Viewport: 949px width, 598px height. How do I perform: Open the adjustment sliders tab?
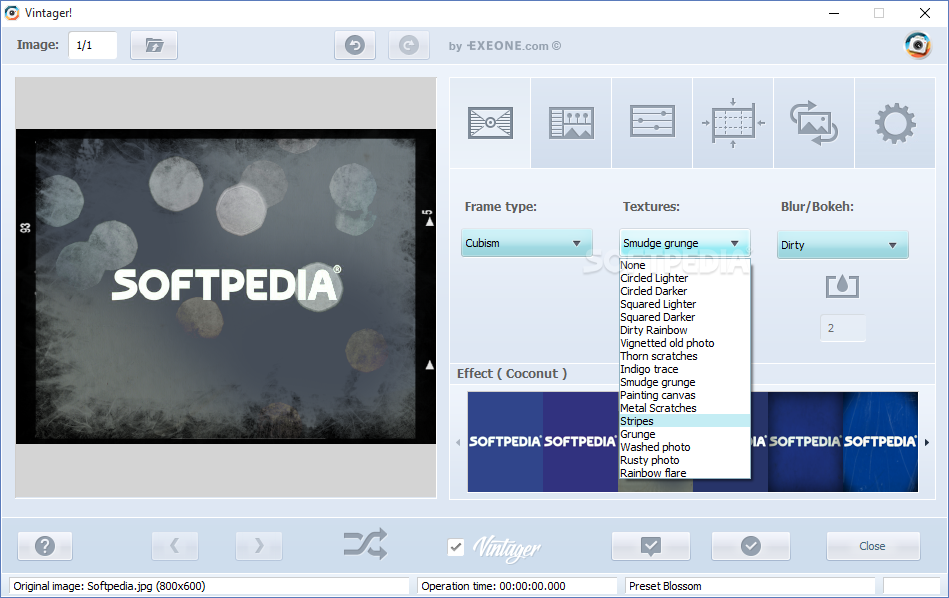652,123
